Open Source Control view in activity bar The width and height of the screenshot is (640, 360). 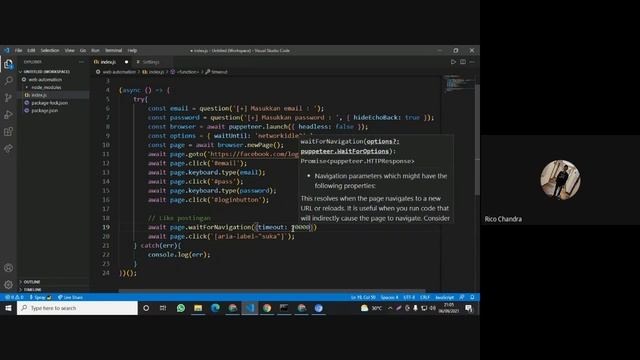(x=9, y=98)
